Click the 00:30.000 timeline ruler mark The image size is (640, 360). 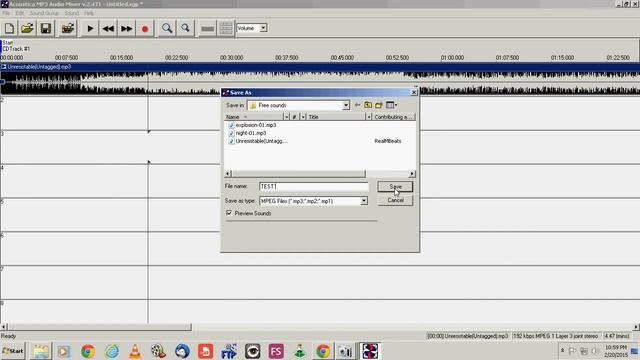pyautogui.click(x=231, y=58)
